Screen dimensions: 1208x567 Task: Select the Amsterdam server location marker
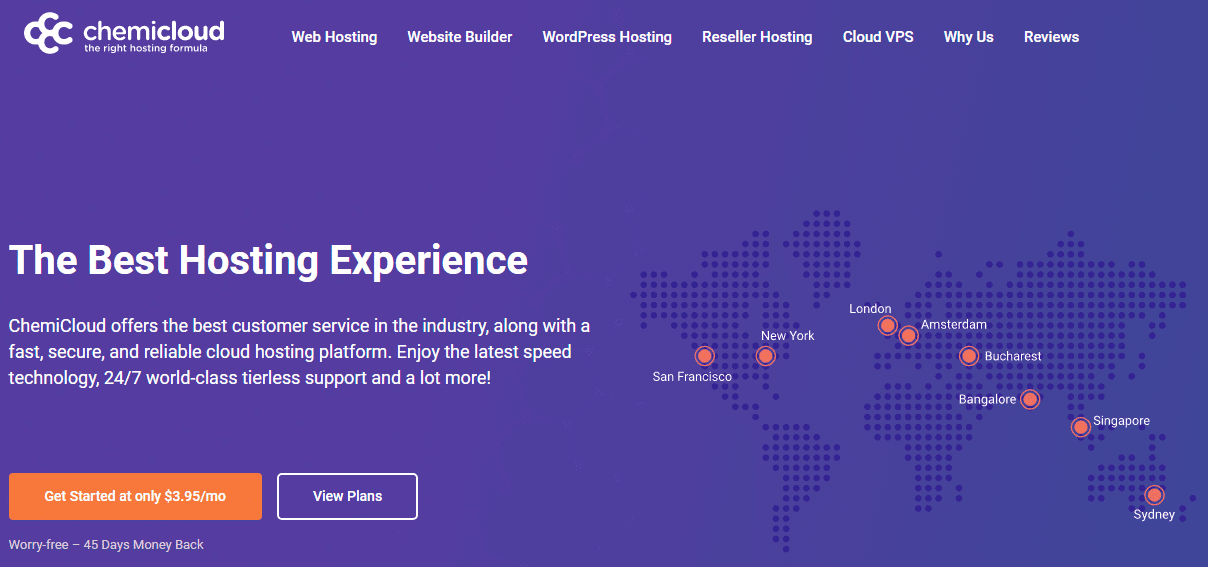click(x=908, y=335)
